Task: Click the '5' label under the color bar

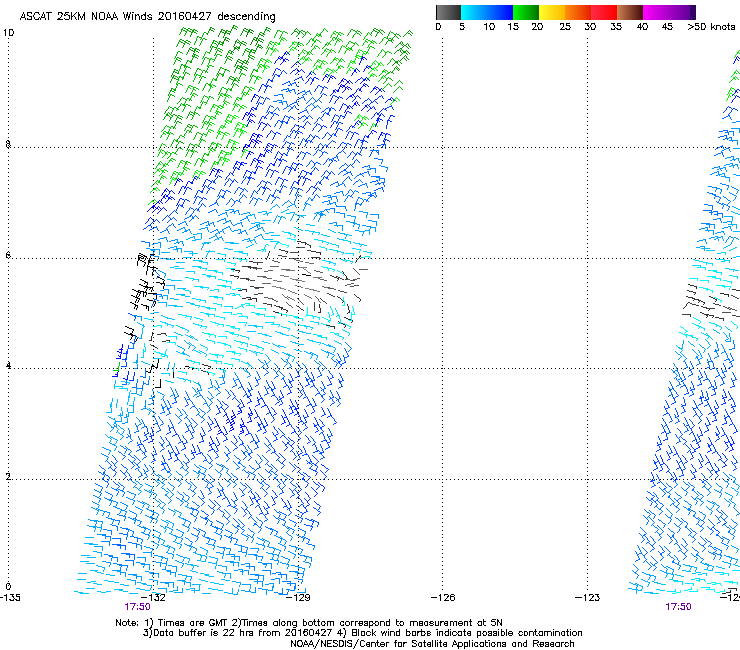Action: tap(462, 27)
